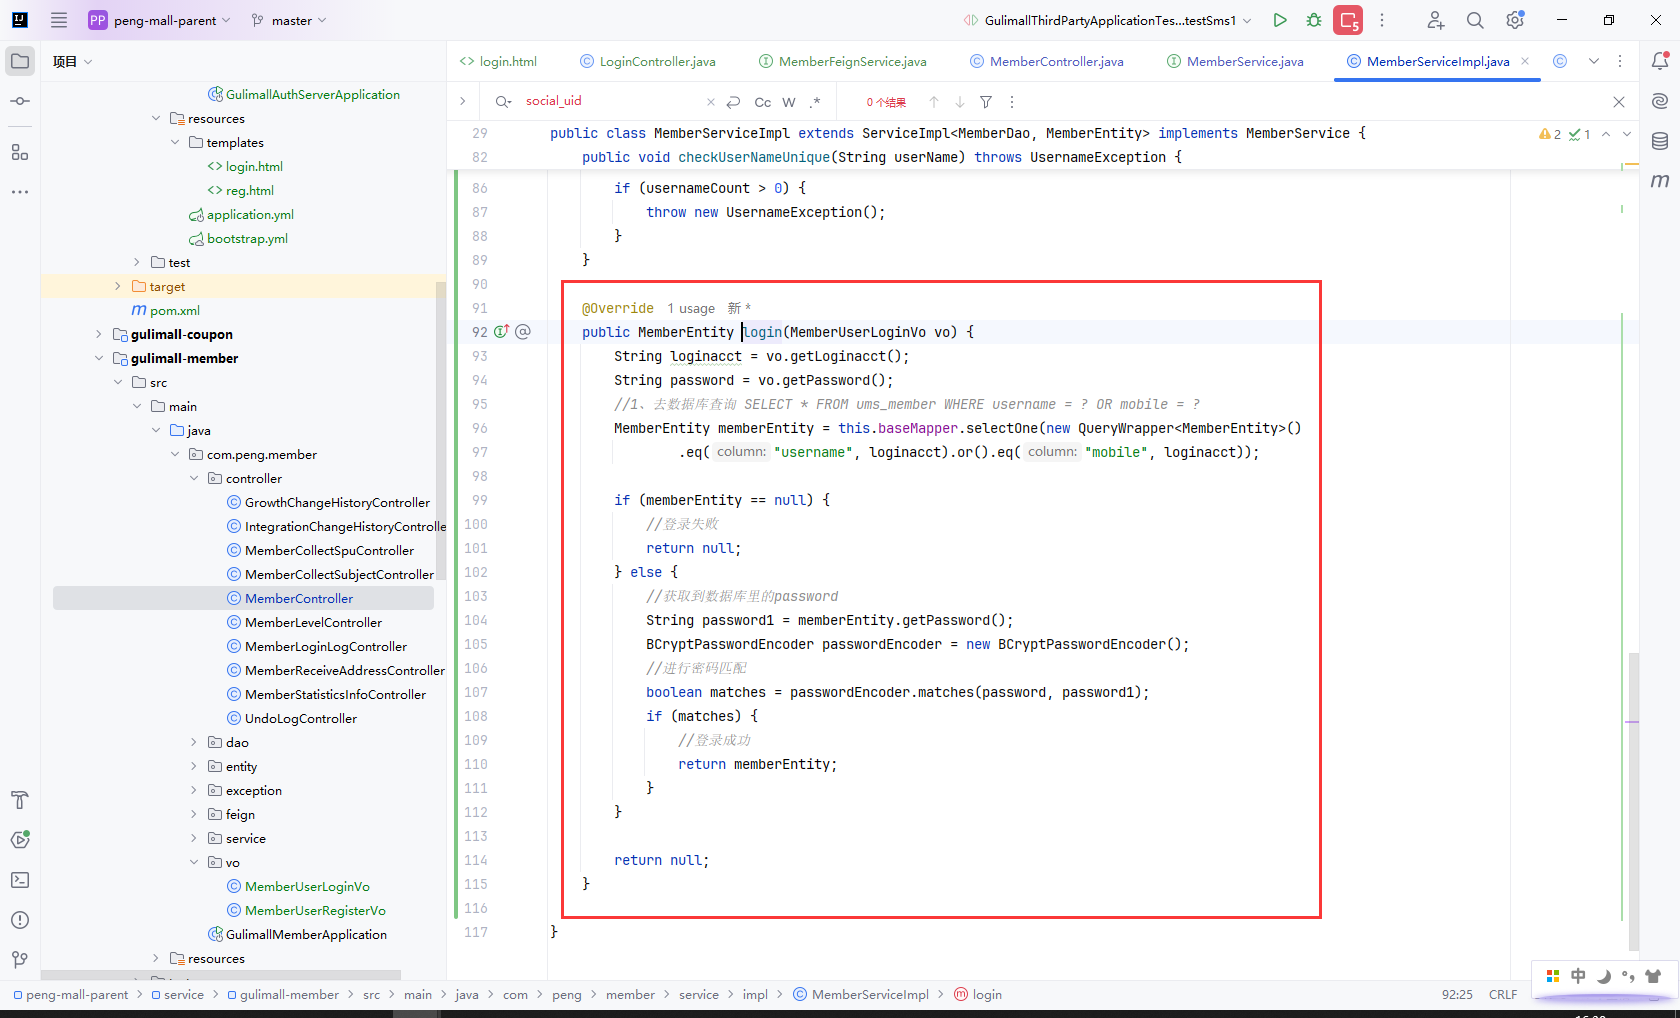The height and width of the screenshot is (1018, 1680).
Task: Open the peng-mall-parent project dropdown
Action: [160, 20]
